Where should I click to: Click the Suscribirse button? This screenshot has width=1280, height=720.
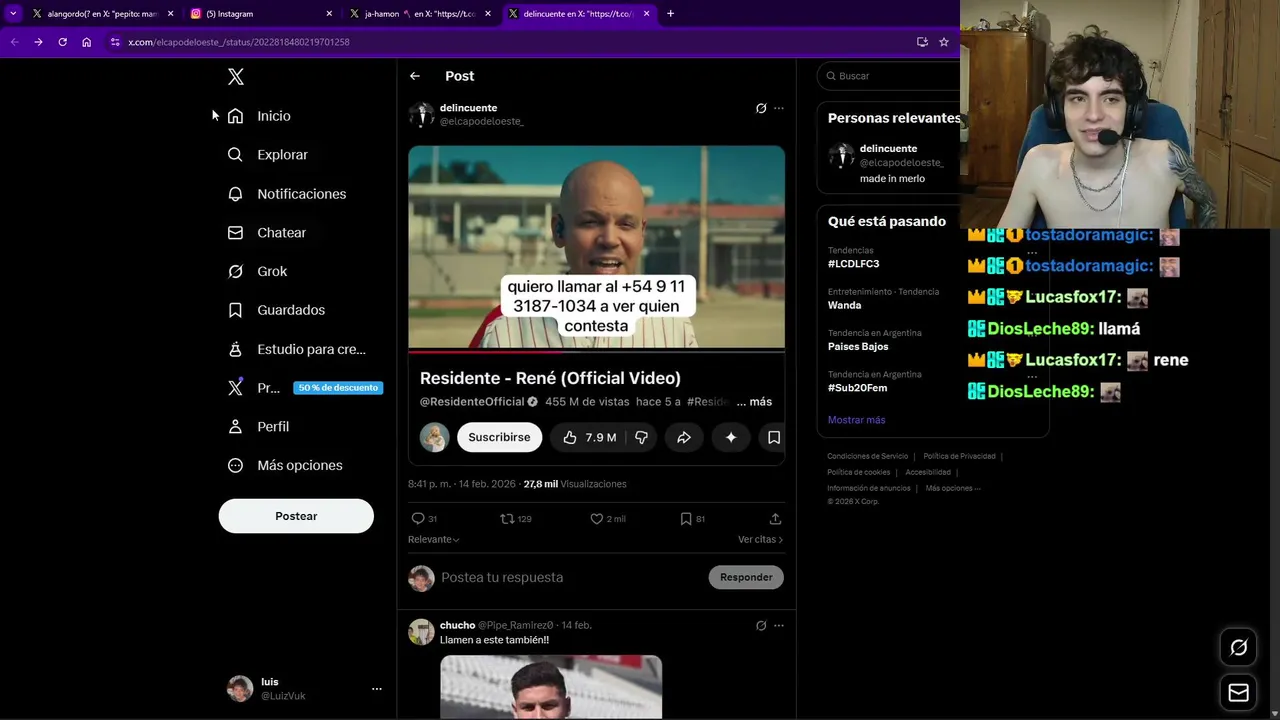[499, 437]
